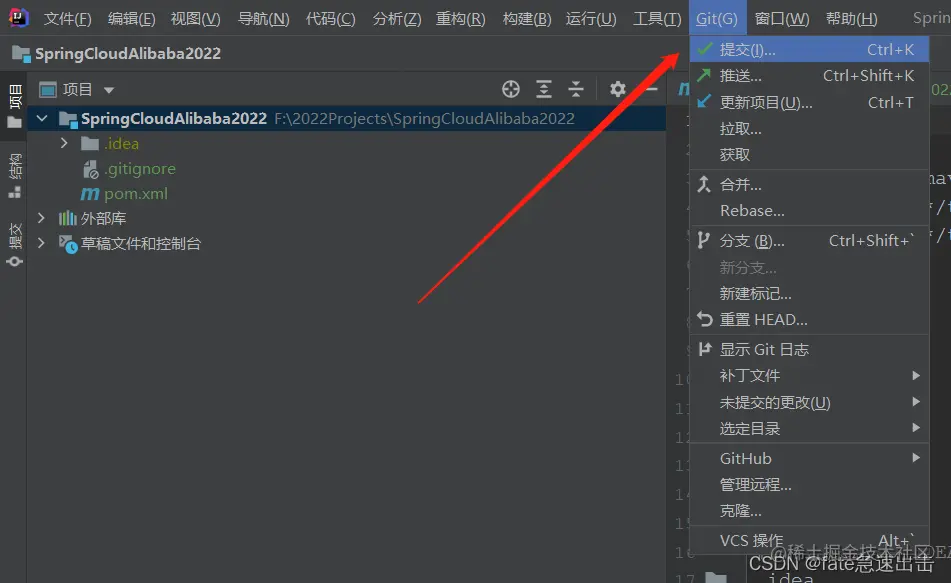Open the 结构 (Structure) sidebar tool icon
This screenshot has height=583, width=951.
click(13, 168)
